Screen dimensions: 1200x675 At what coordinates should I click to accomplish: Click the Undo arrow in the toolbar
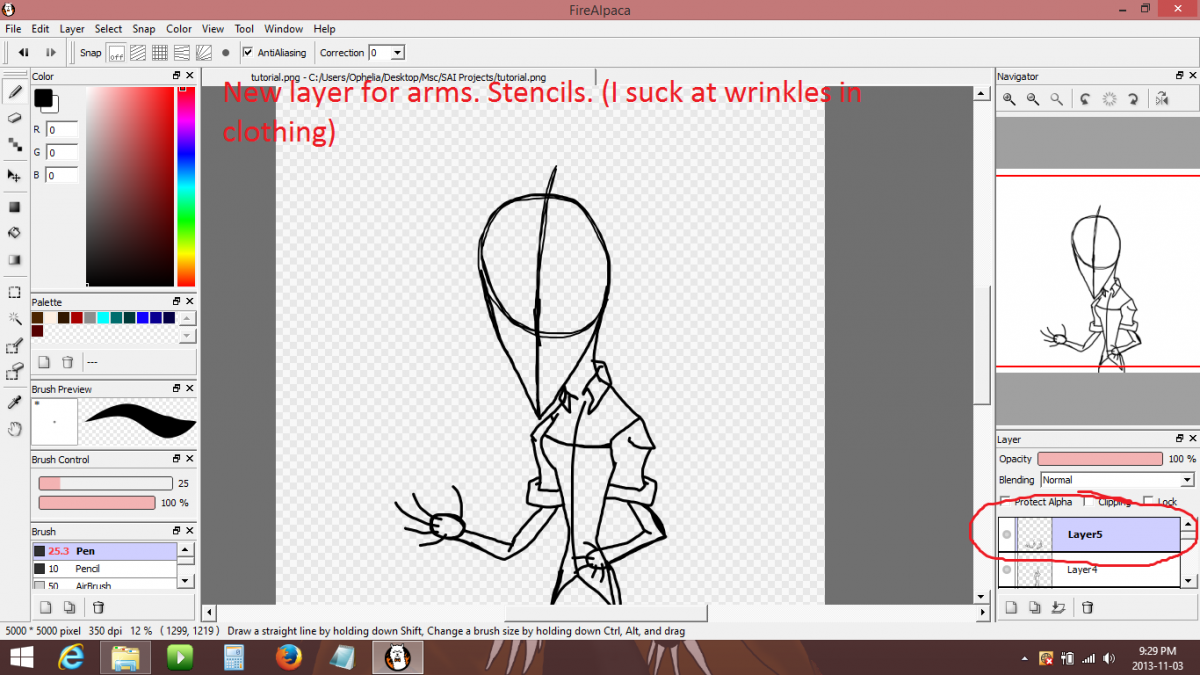[x=23, y=53]
